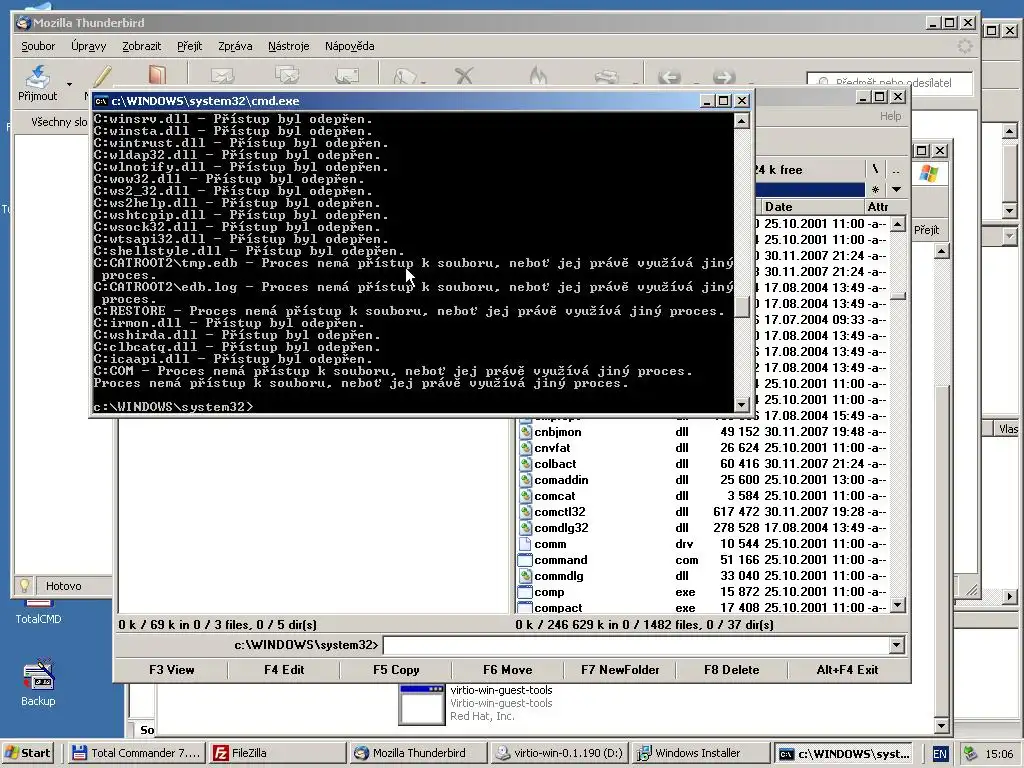1024x768 pixels.
Task: Click the tag icon in Thunderbird toolbar
Action: click(406, 76)
